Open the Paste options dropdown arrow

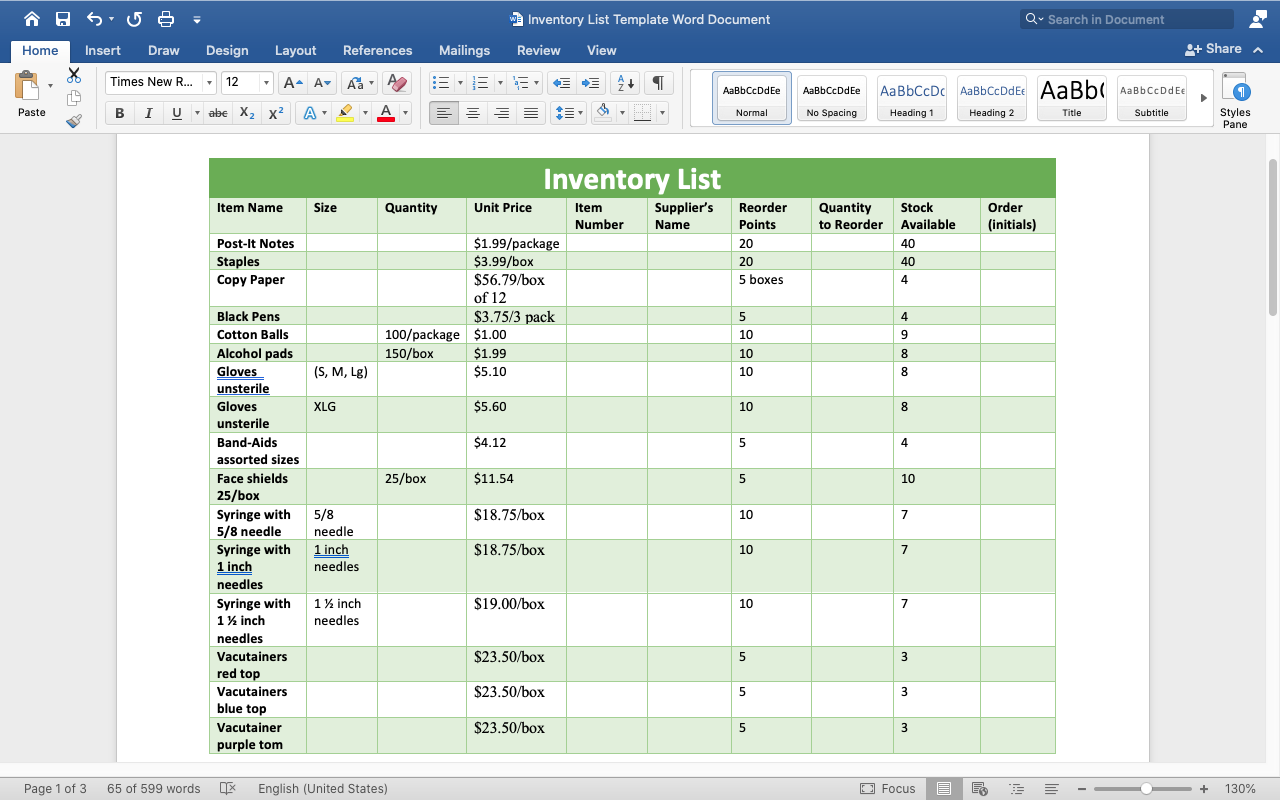(51, 86)
